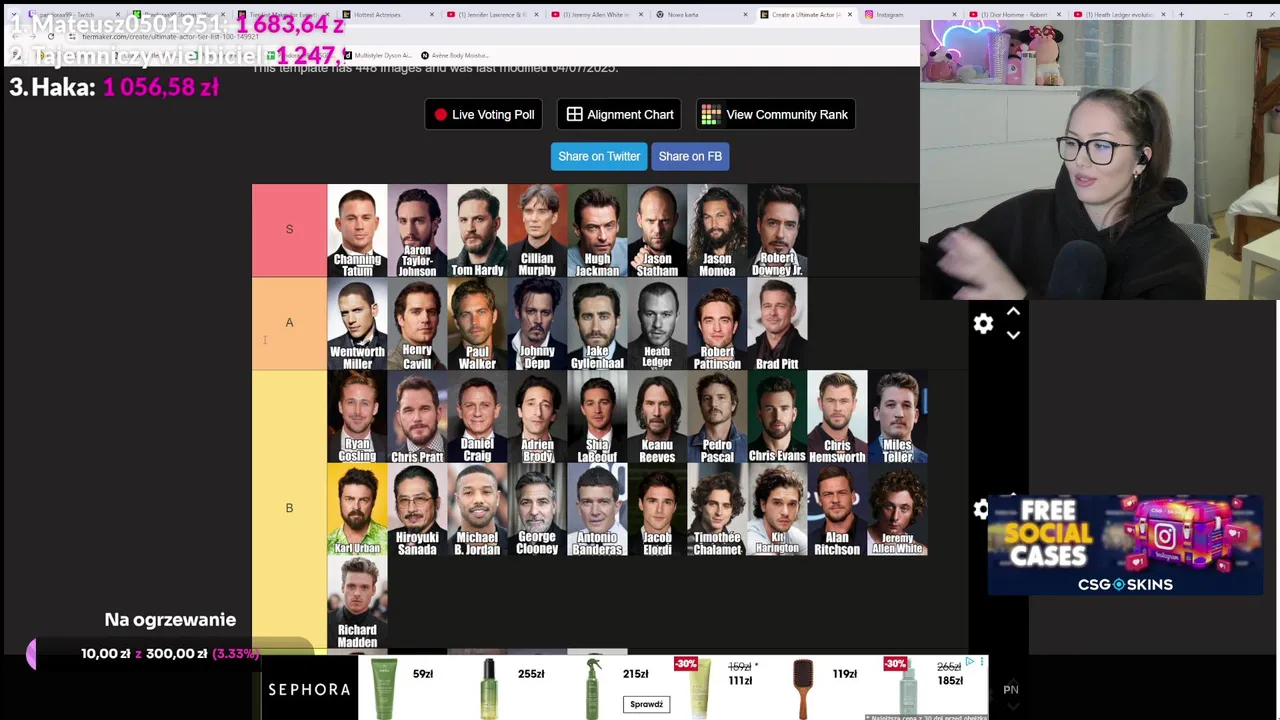
Task: Move row A up with arrow
Action: point(1013,312)
